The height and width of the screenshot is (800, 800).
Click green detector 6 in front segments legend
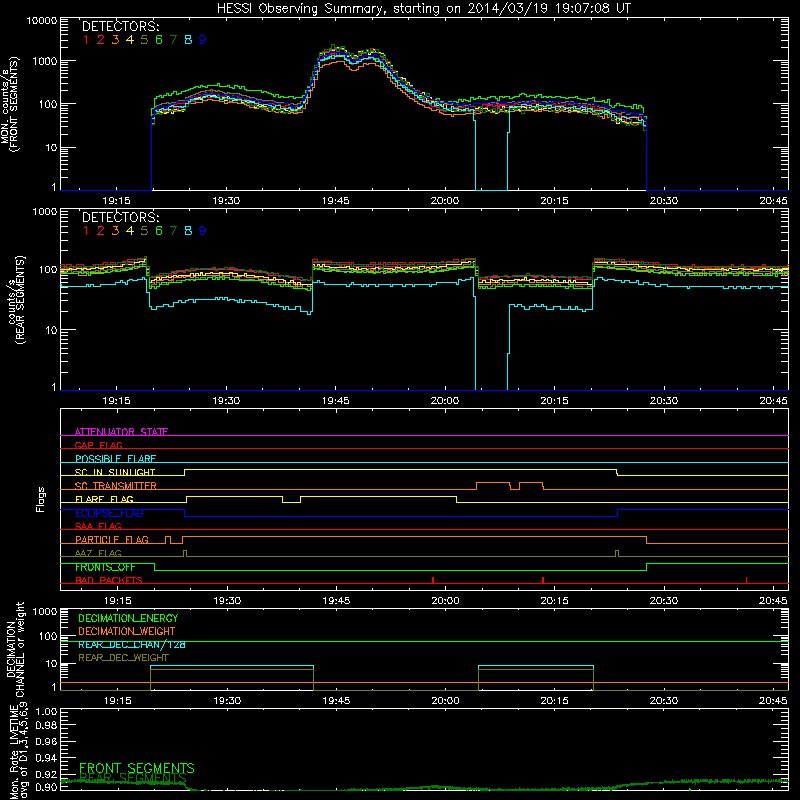[x=159, y=39]
